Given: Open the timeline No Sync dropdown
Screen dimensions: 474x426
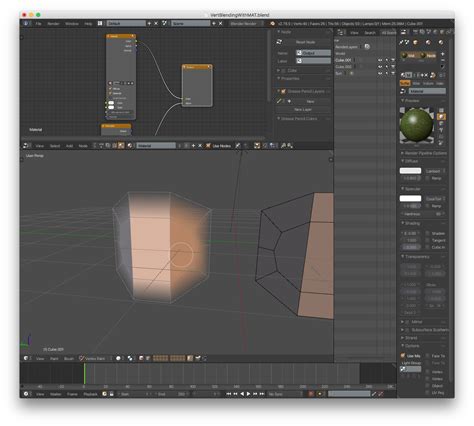Looking at the screenshot, I should pos(286,394).
